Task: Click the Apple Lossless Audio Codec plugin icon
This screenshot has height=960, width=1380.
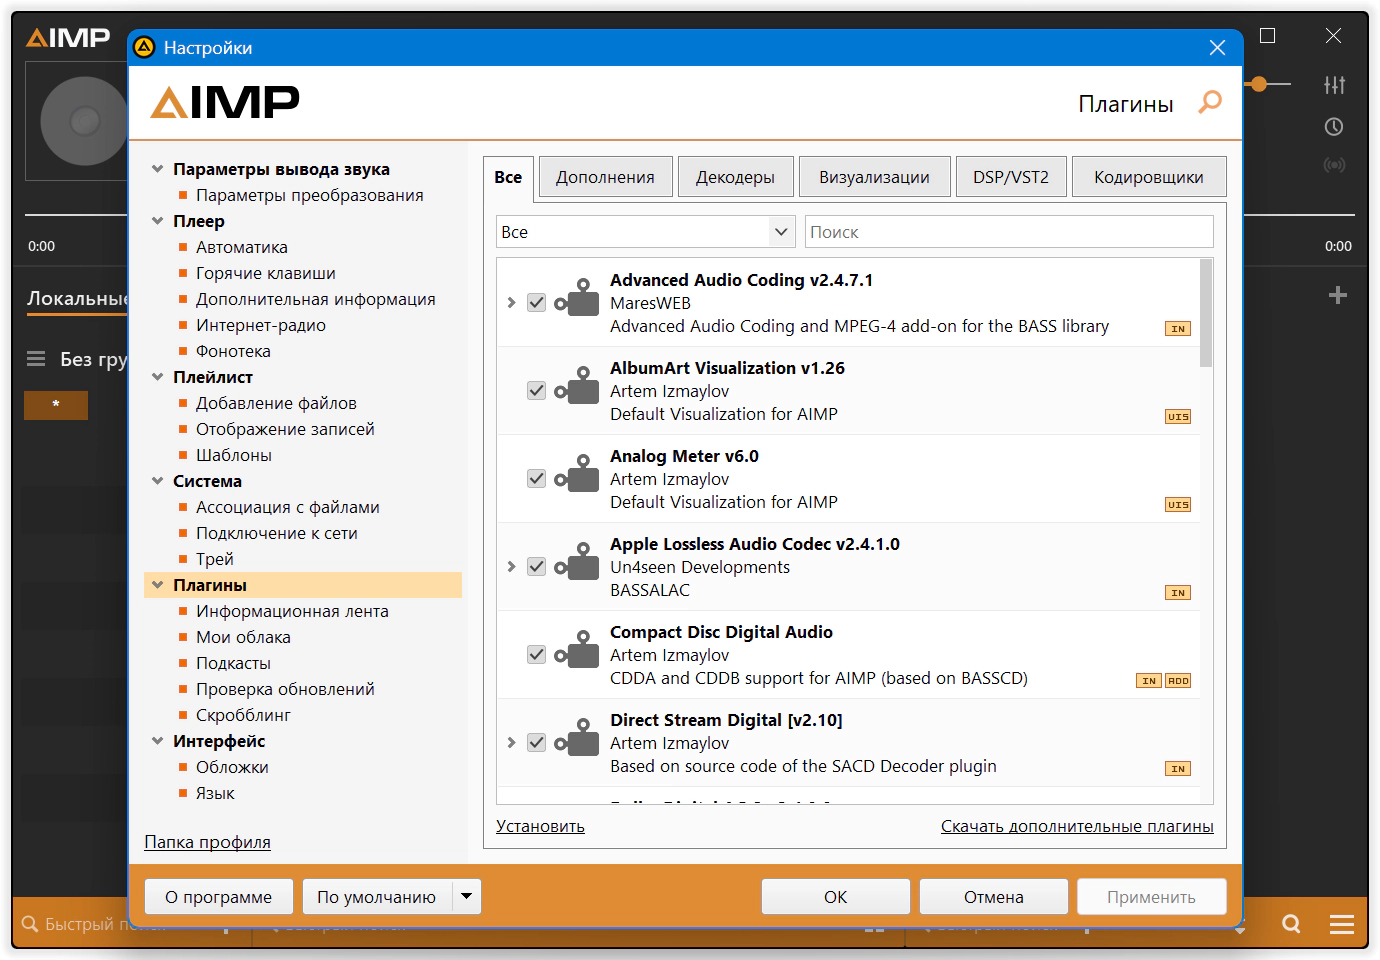Action: pos(577,563)
